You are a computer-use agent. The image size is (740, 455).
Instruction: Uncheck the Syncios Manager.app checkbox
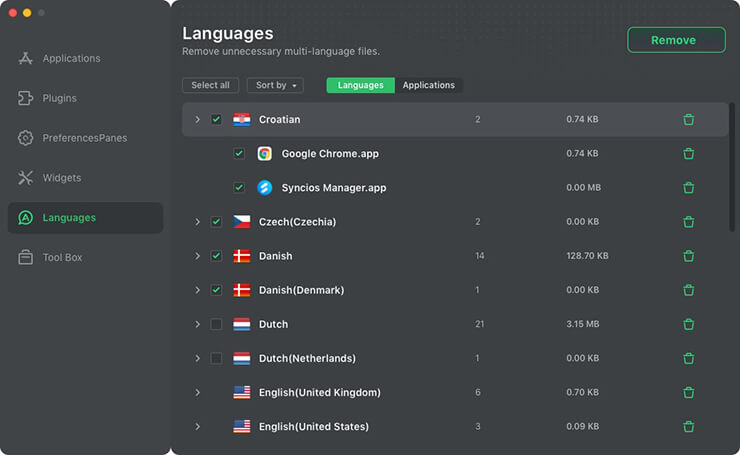[x=239, y=187]
